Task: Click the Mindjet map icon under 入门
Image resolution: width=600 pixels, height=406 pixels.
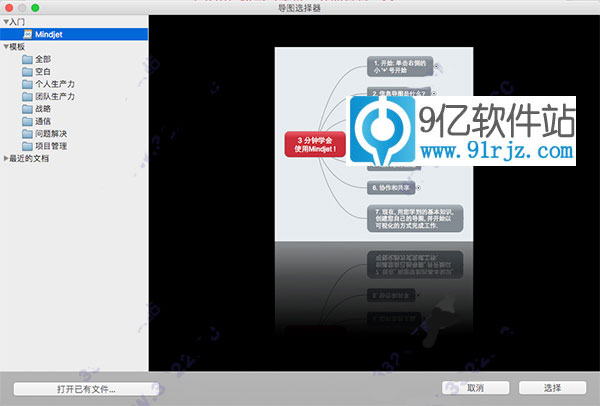Action: pyautogui.click(x=26, y=34)
